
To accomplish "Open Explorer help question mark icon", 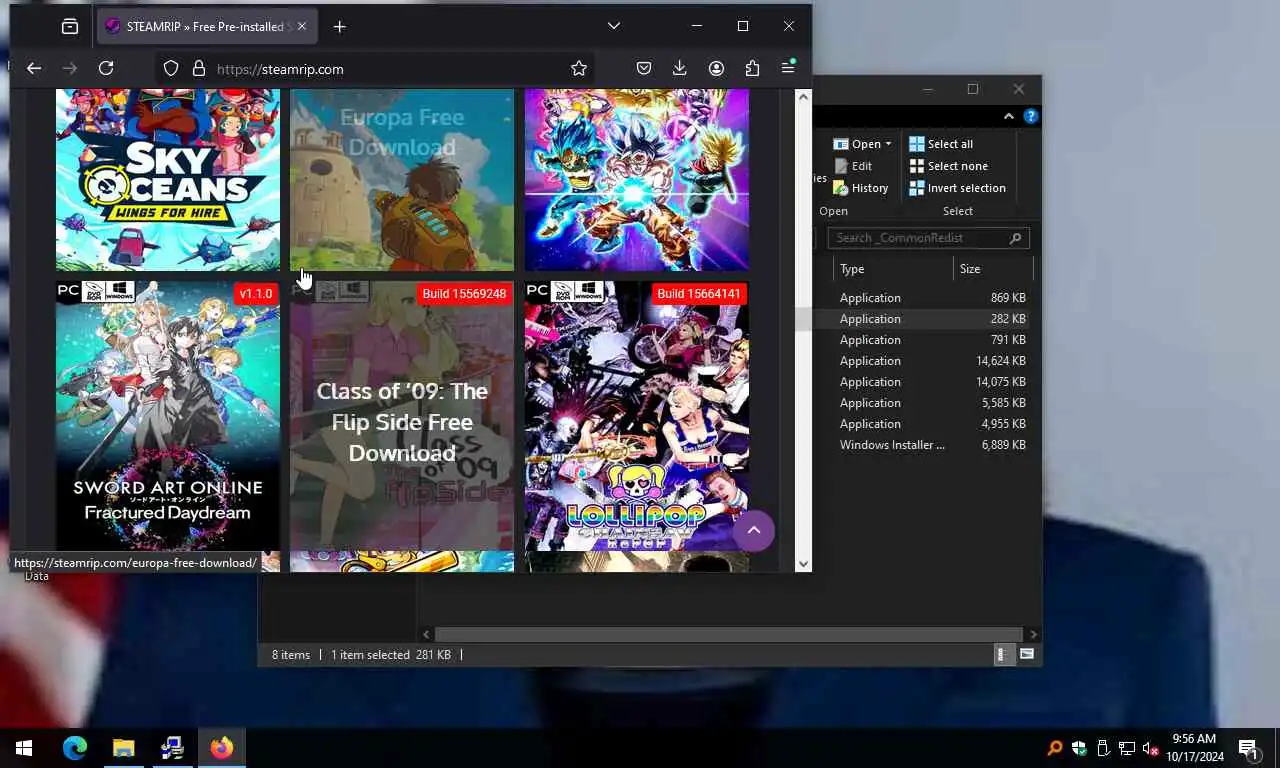I will tap(1030, 117).
